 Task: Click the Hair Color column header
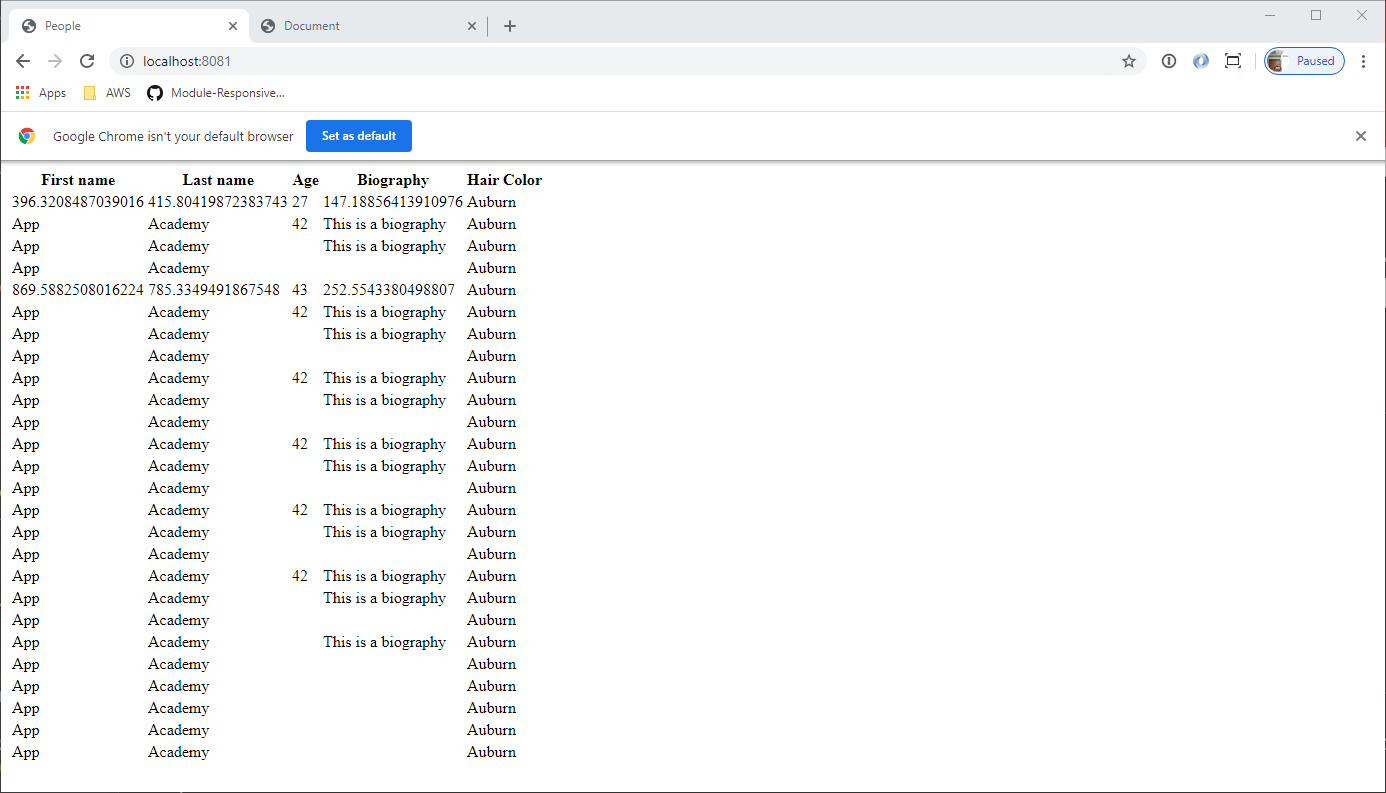point(504,180)
